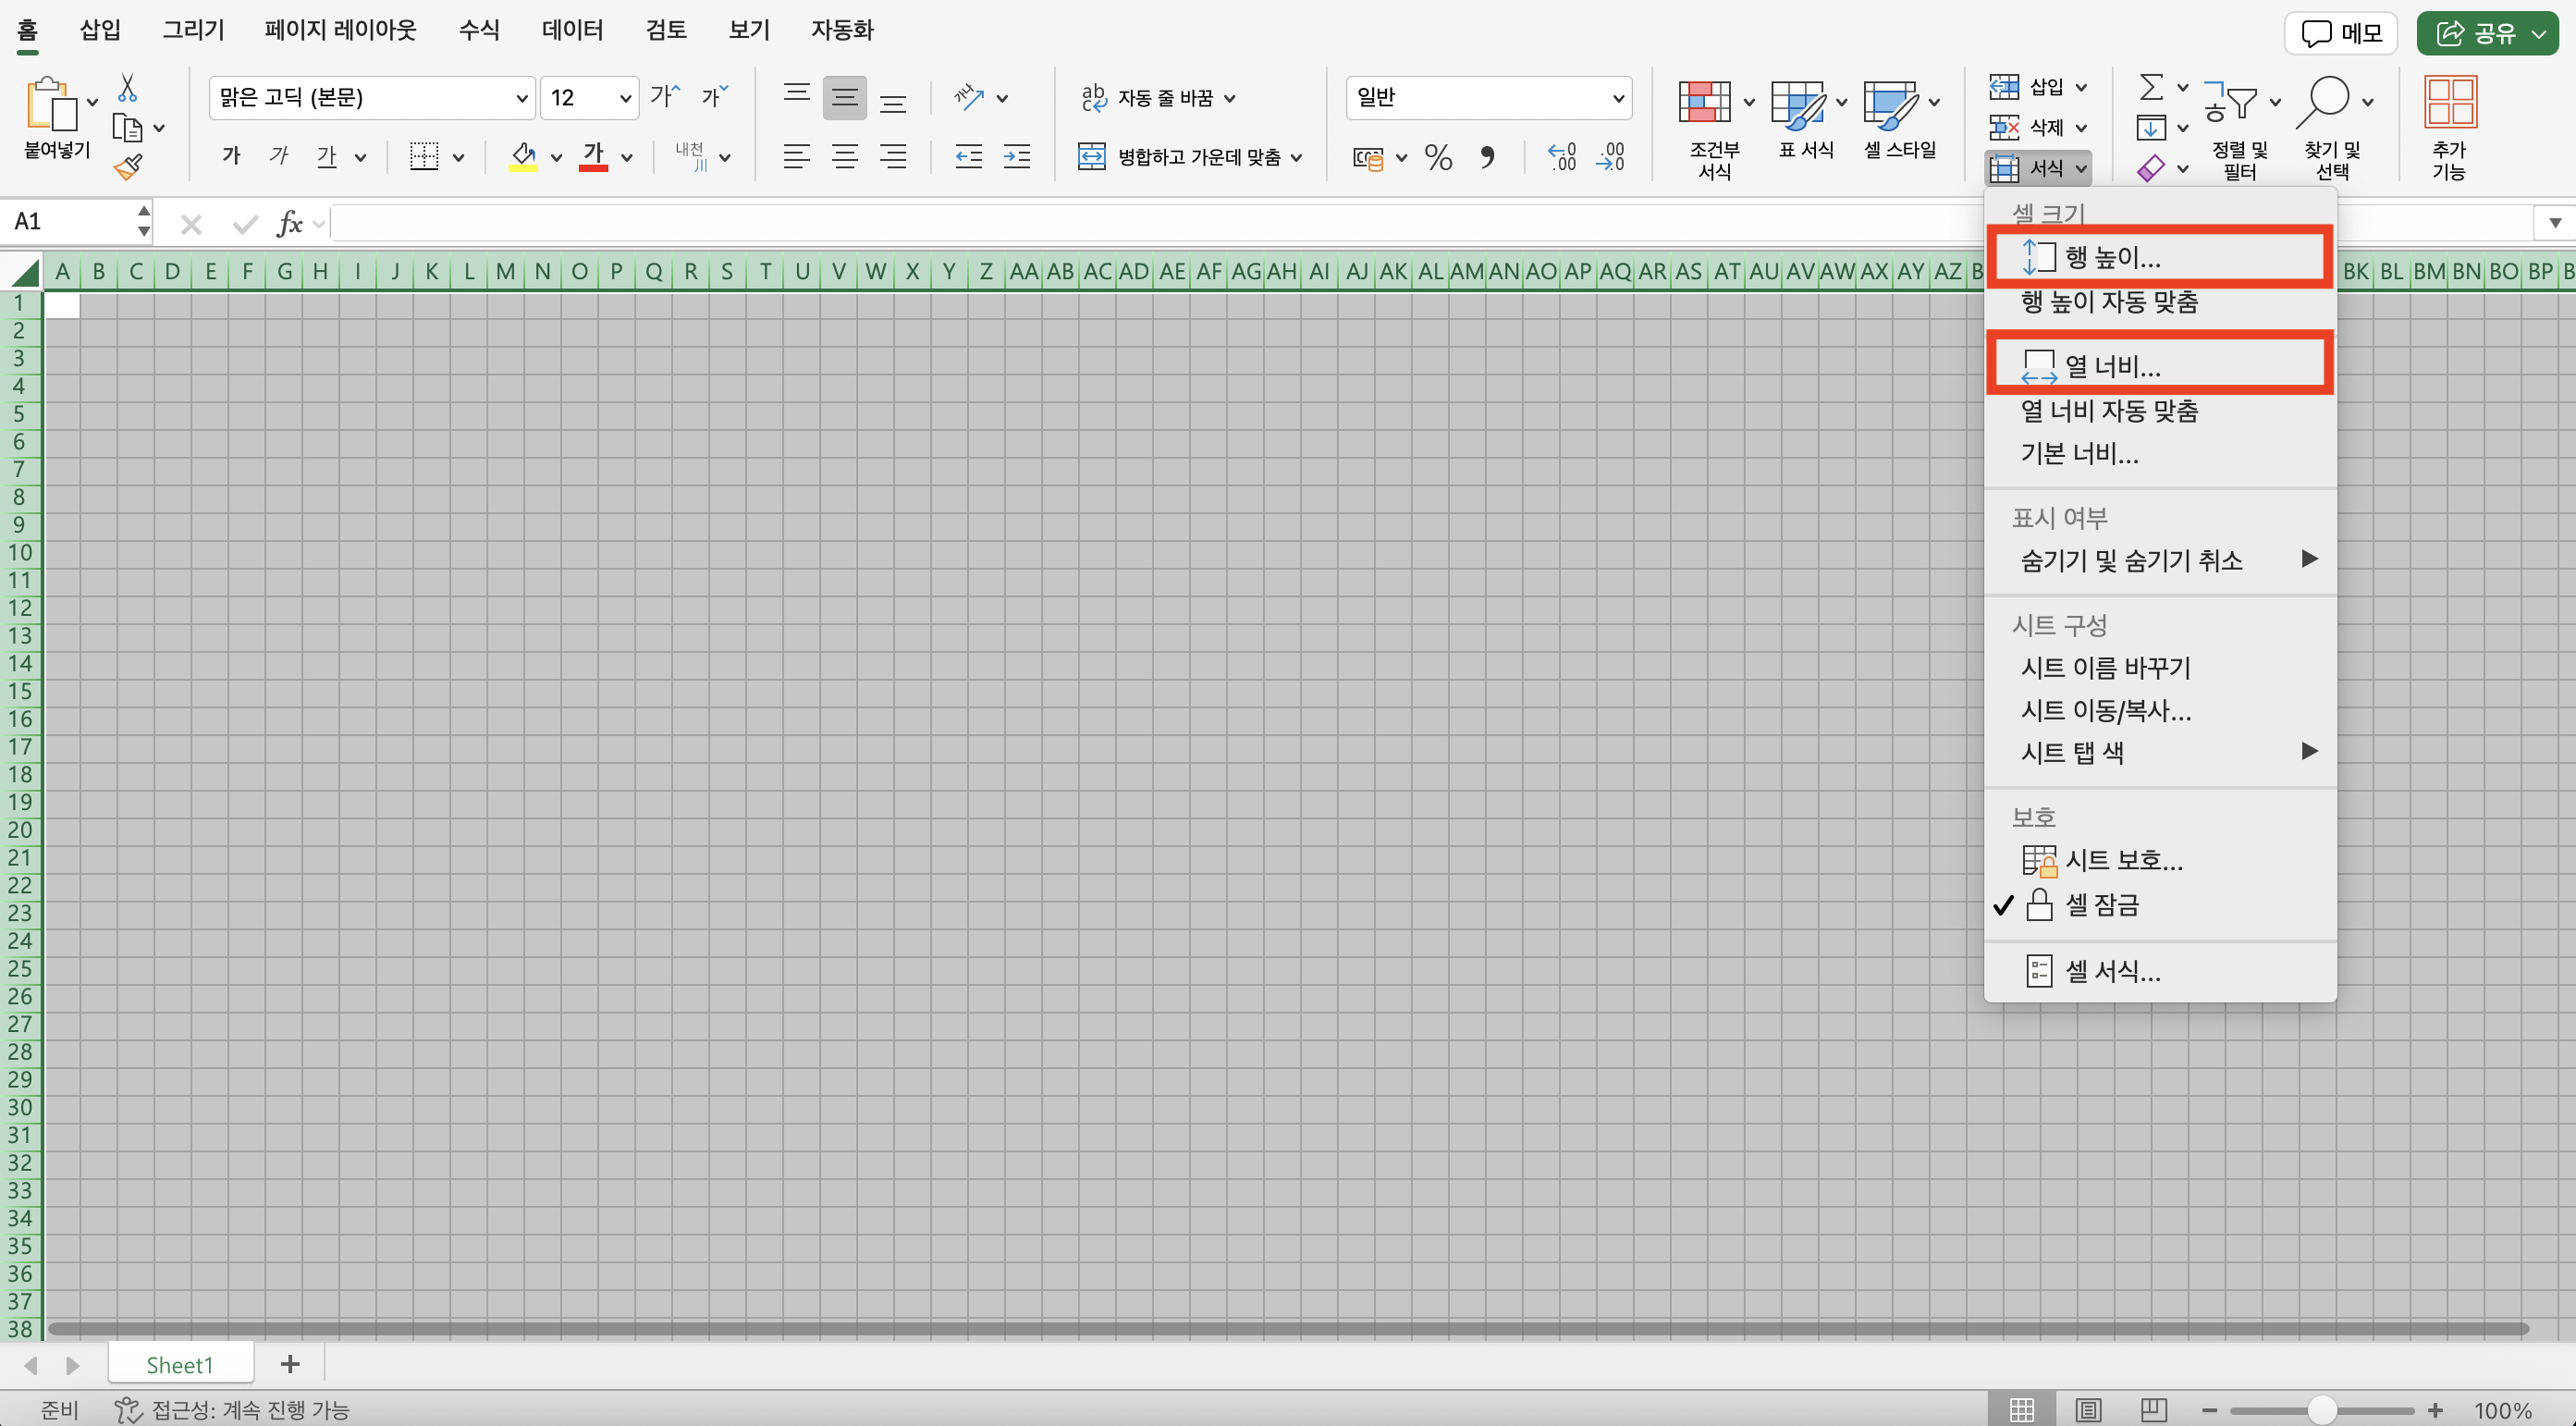Expand 병합하고 가운데 맞춤 dropdown arrow
This screenshot has height=1426, width=2576.
point(1296,157)
